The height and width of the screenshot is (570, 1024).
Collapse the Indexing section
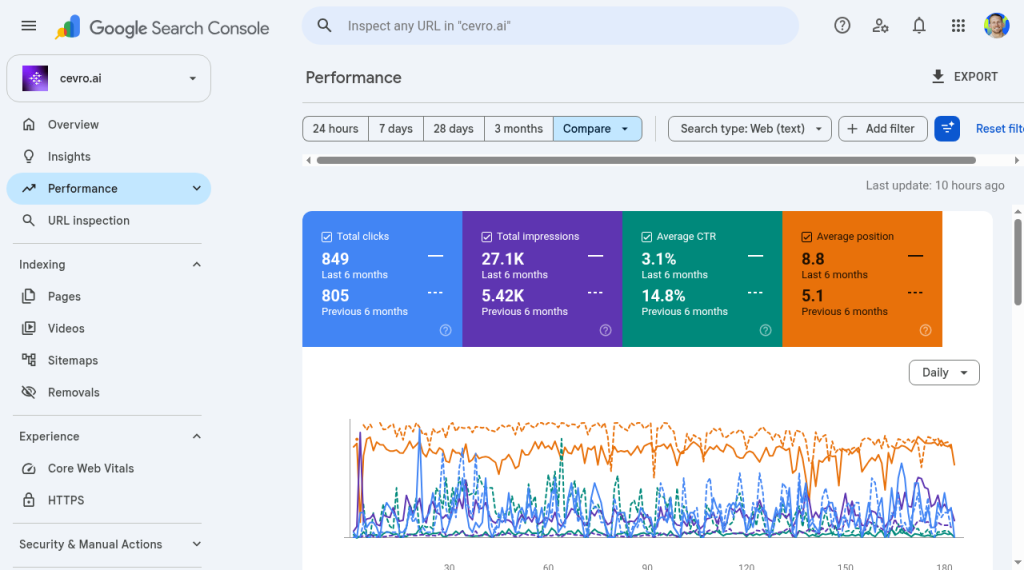click(197, 264)
